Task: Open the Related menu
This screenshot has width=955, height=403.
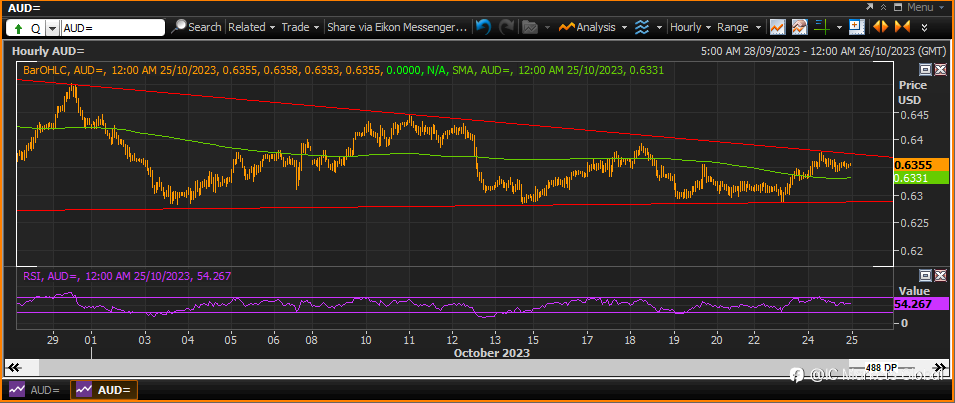Action: pyautogui.click(x=252, y=27)
